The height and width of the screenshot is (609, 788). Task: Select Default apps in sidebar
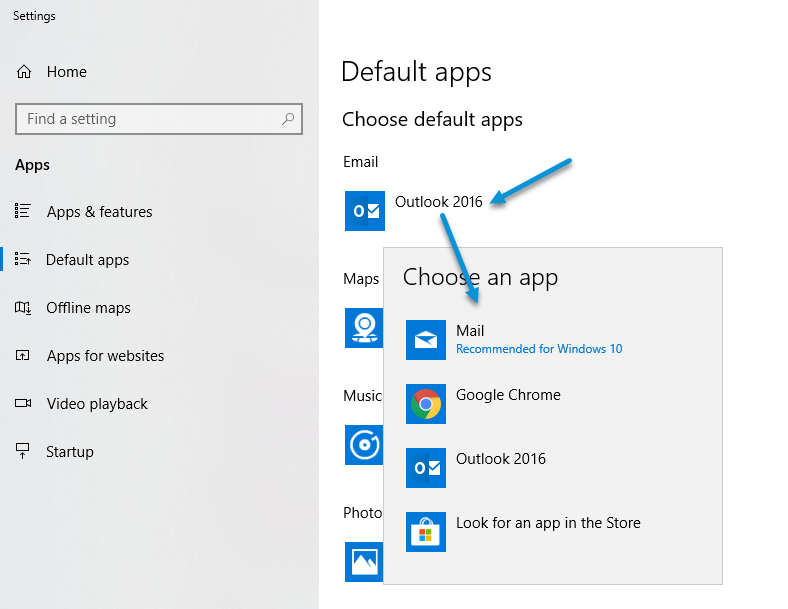pos(159,259)
